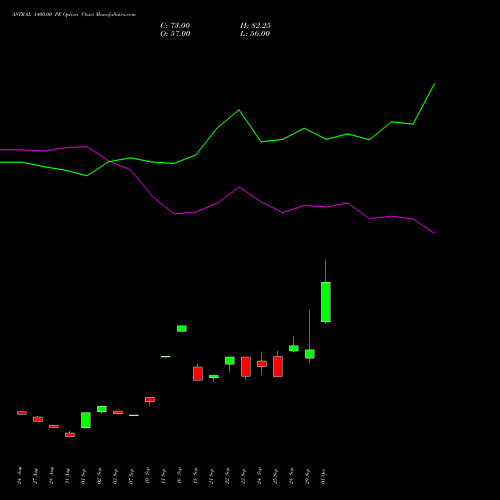Image resolution: width=500 pixels, height=500 pixels.
Task: Click the green 29 Sep candle with long wick
Action: pos(310,354)
